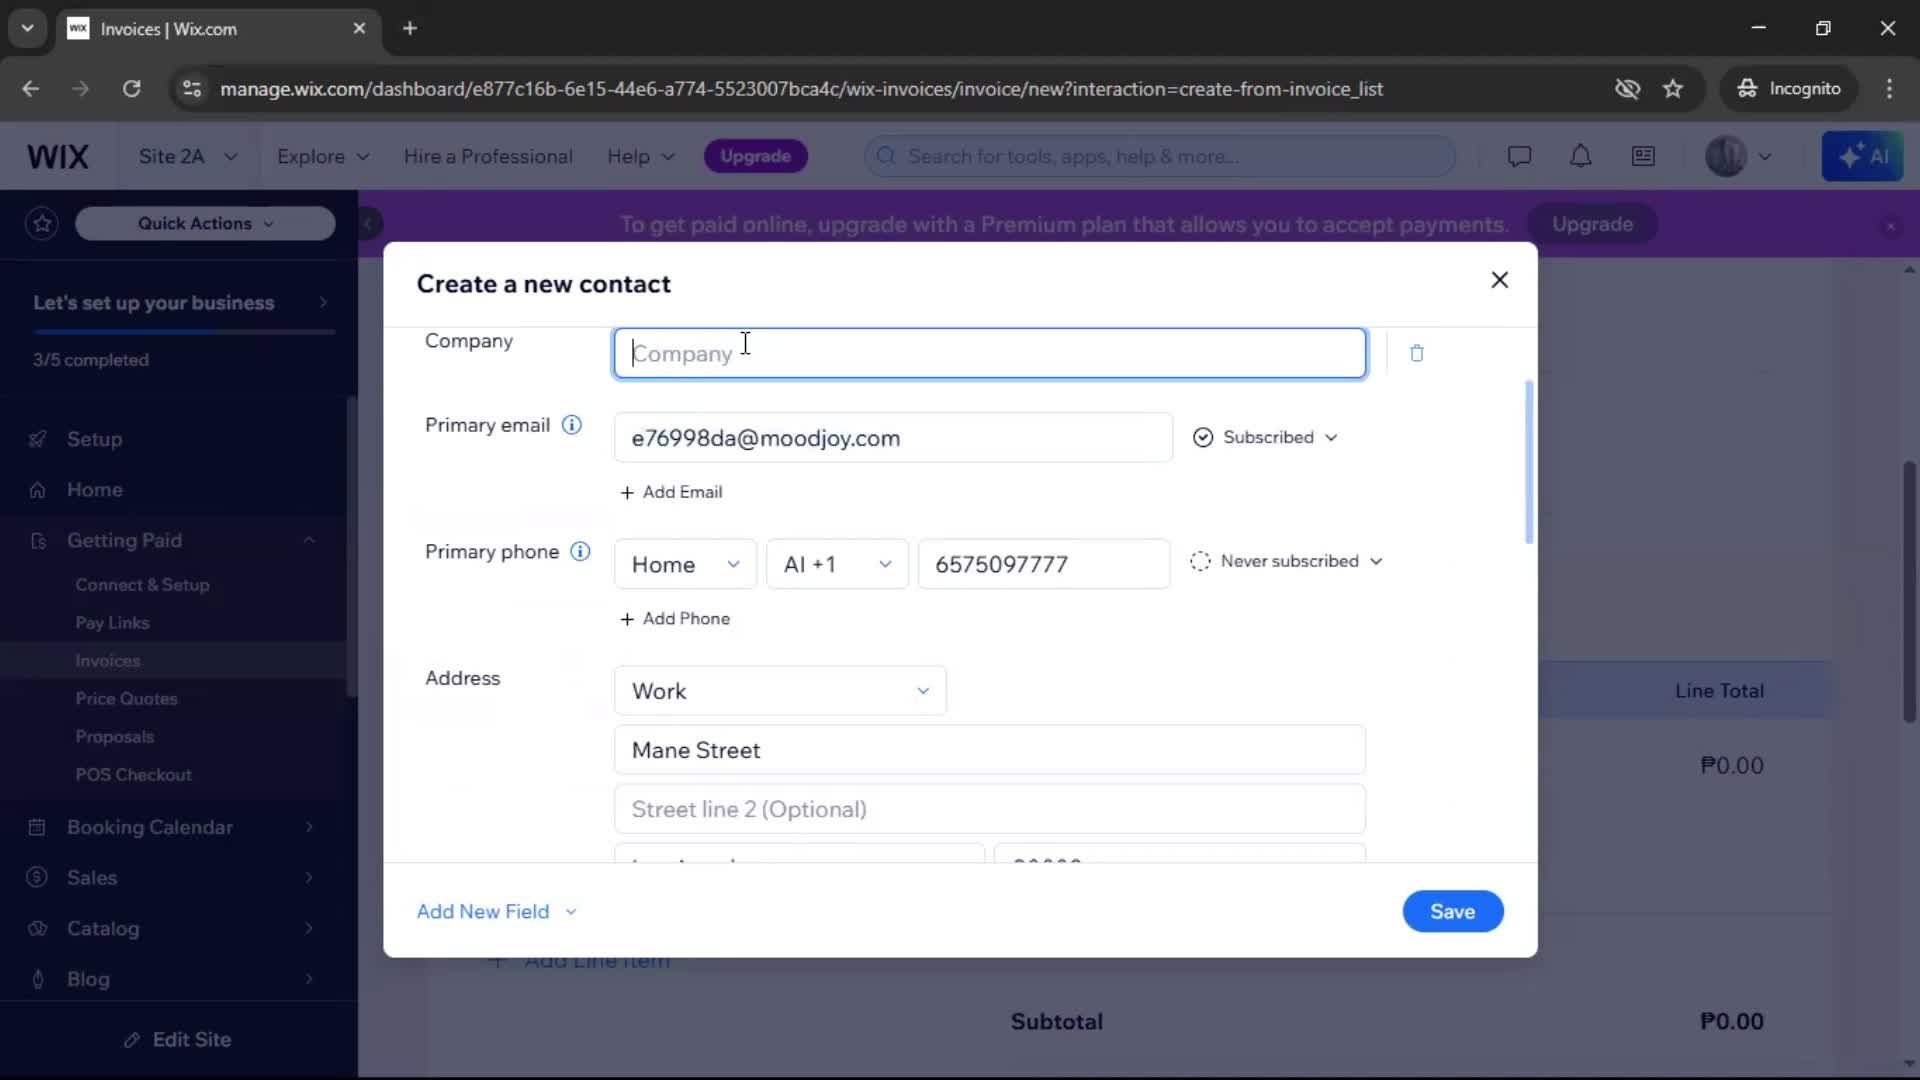Click the Primary email input field
Viewport: 1920px width, 1080px height.
coord(893,438)
